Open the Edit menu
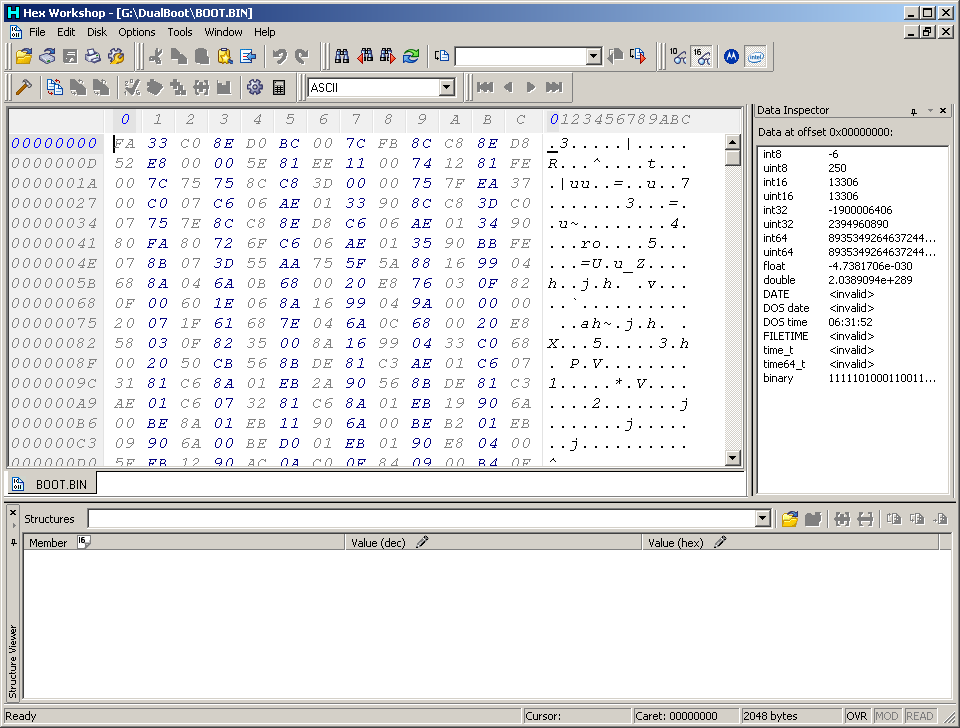The image size is (960, 728). click(66, 32)
